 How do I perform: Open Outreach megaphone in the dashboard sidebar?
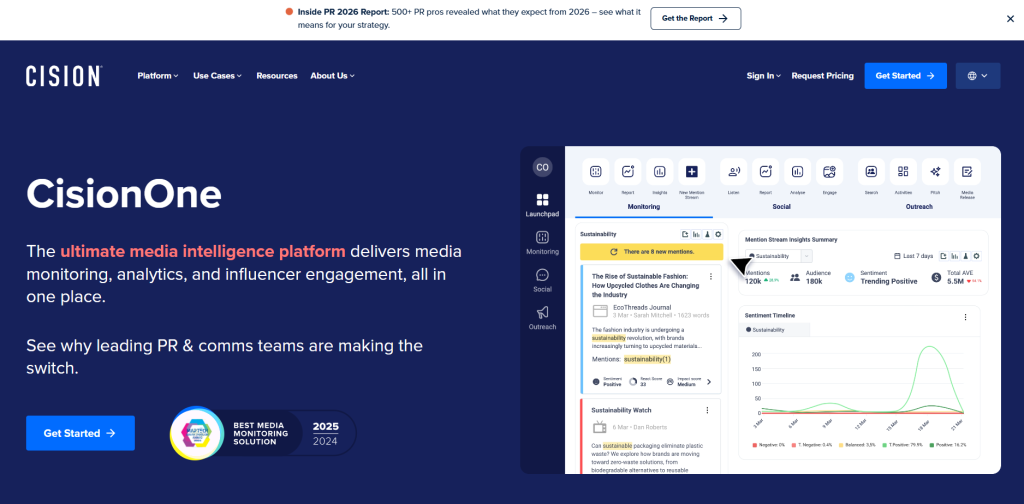pos(542,318)
